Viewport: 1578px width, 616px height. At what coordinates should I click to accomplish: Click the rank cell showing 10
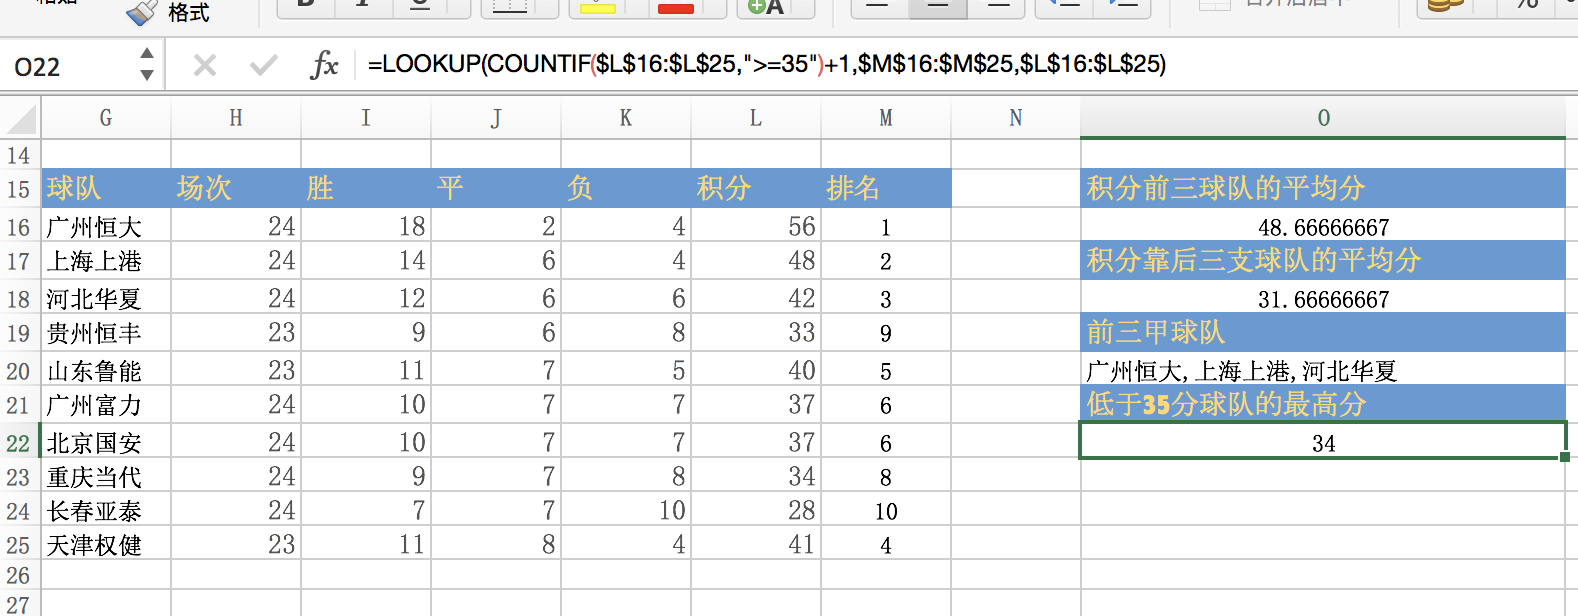(x=886, y=511)
